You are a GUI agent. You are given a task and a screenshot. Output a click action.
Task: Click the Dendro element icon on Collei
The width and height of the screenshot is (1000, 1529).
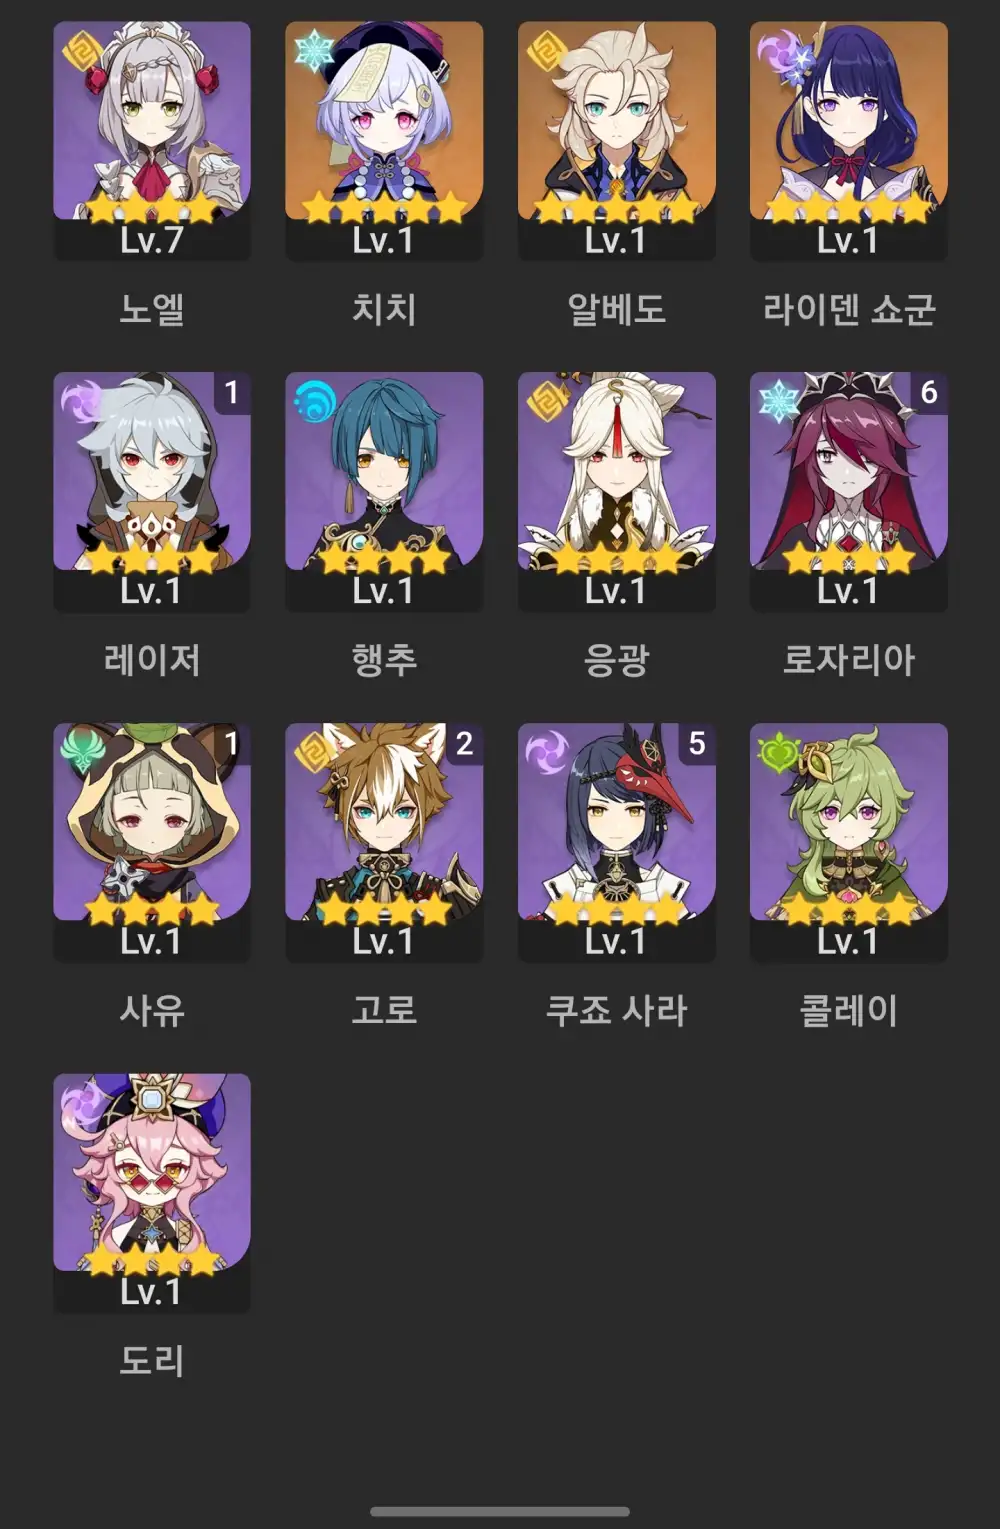779,752
